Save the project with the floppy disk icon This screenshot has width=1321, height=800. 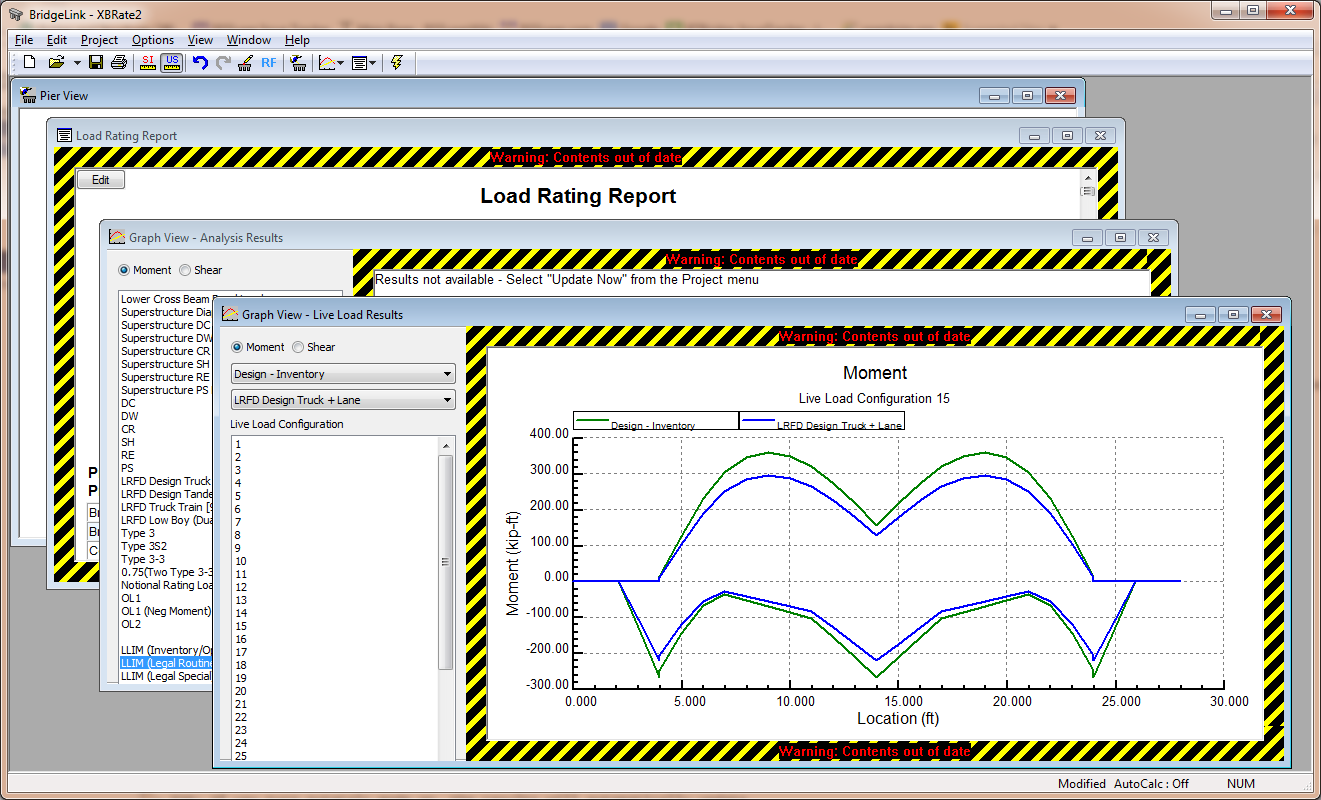(x=96, y=63)
